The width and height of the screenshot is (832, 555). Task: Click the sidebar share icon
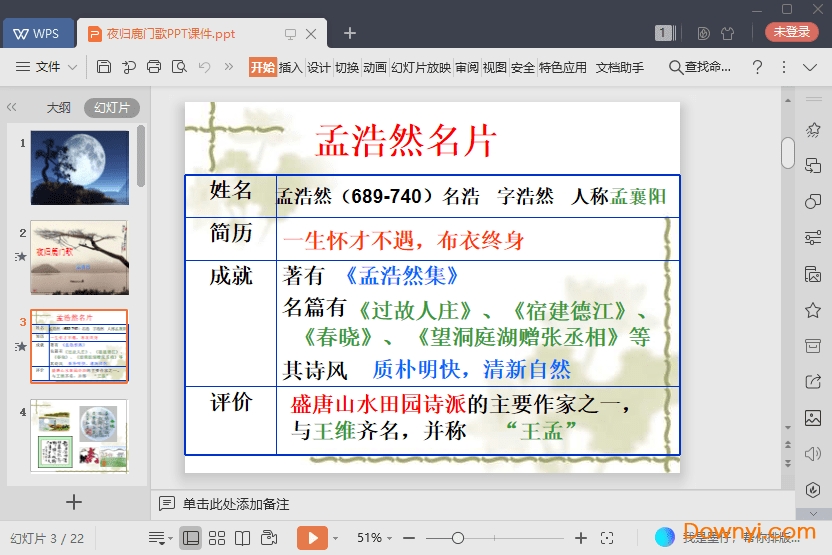click(813, 381)
